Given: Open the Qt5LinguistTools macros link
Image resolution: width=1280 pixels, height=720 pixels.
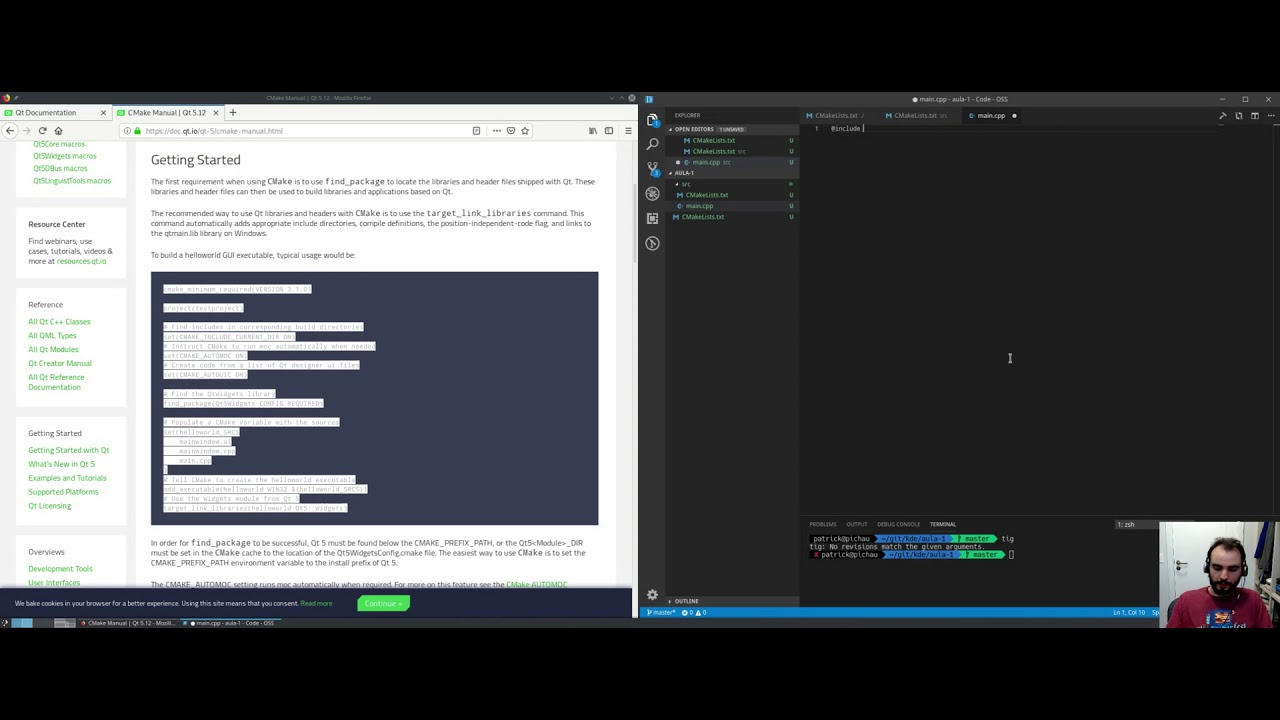Looking at the screenshot, I should tap(72, 181).
